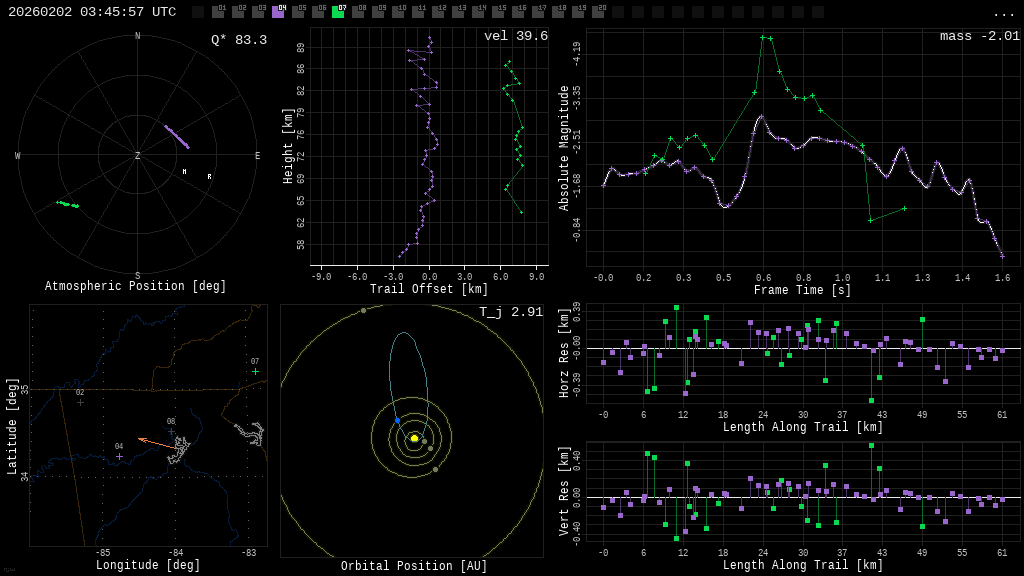Click the purple meteor trail in sky plot

click(x=177, y=137)
